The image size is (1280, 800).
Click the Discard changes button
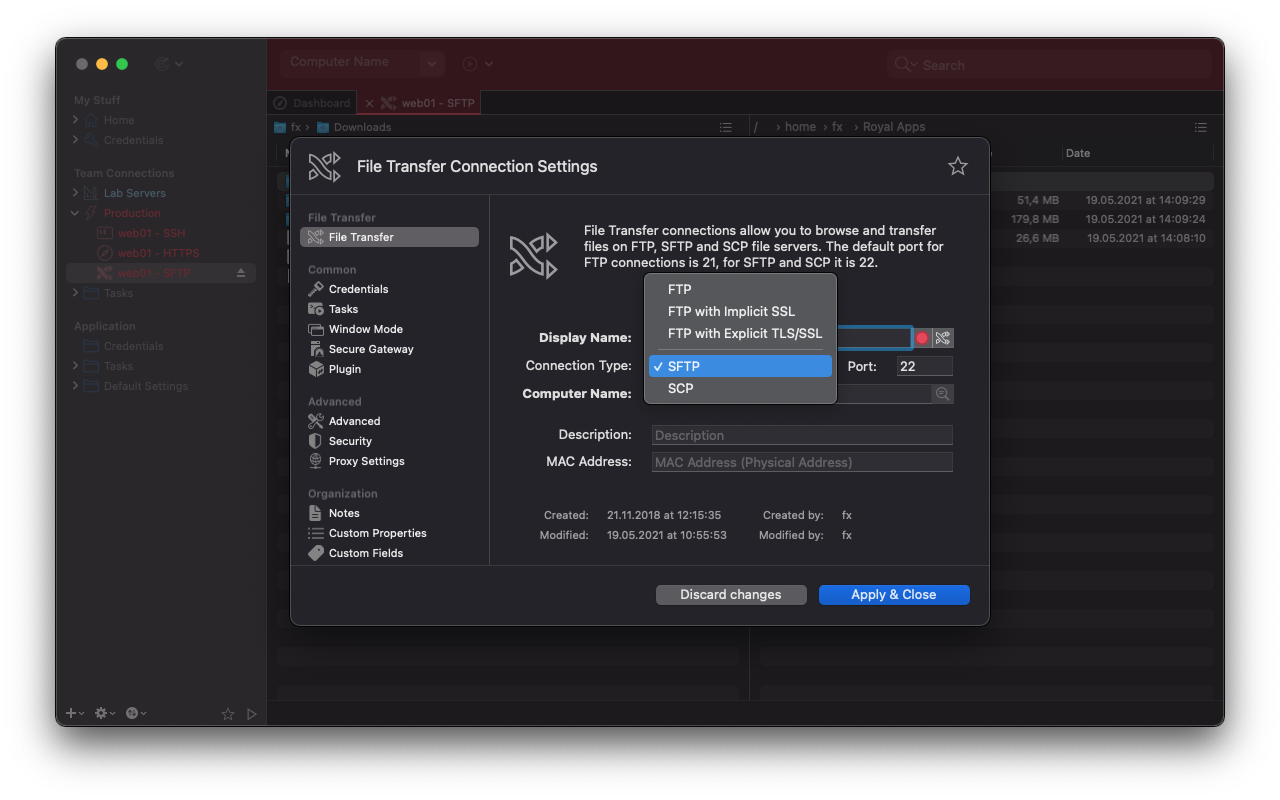pos(731,594)
